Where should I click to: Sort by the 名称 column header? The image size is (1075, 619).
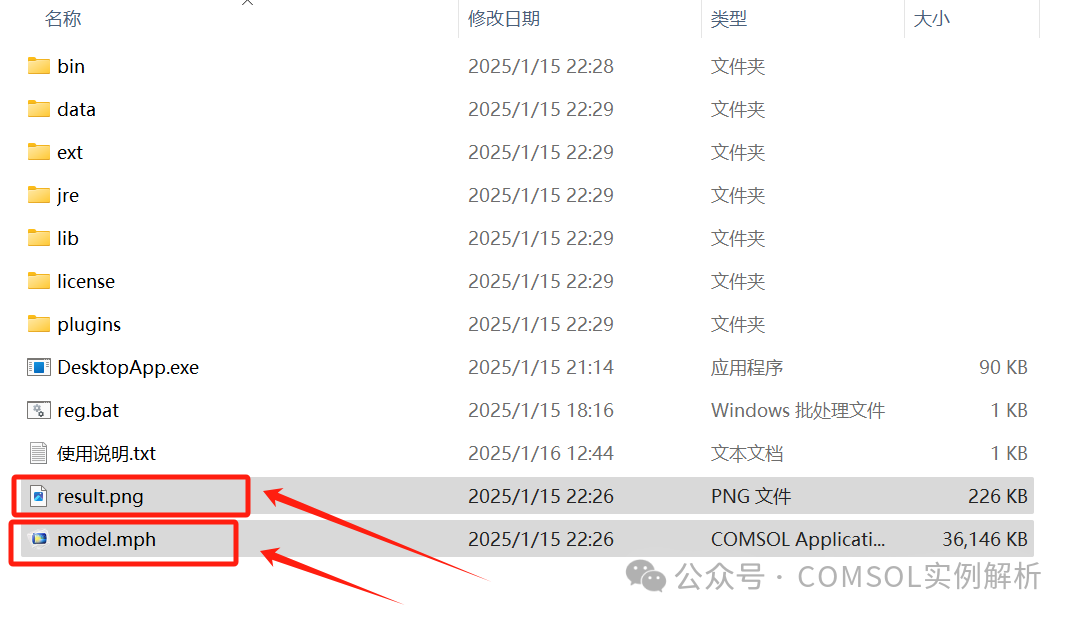coord(62,19)
